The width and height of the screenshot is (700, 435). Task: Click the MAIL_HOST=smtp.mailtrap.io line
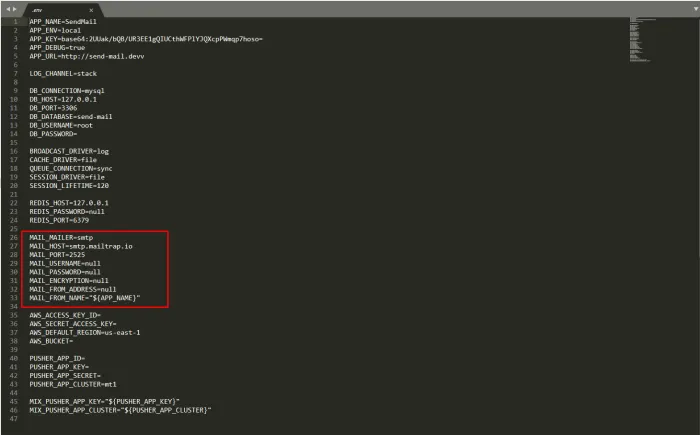click(81, 246)
